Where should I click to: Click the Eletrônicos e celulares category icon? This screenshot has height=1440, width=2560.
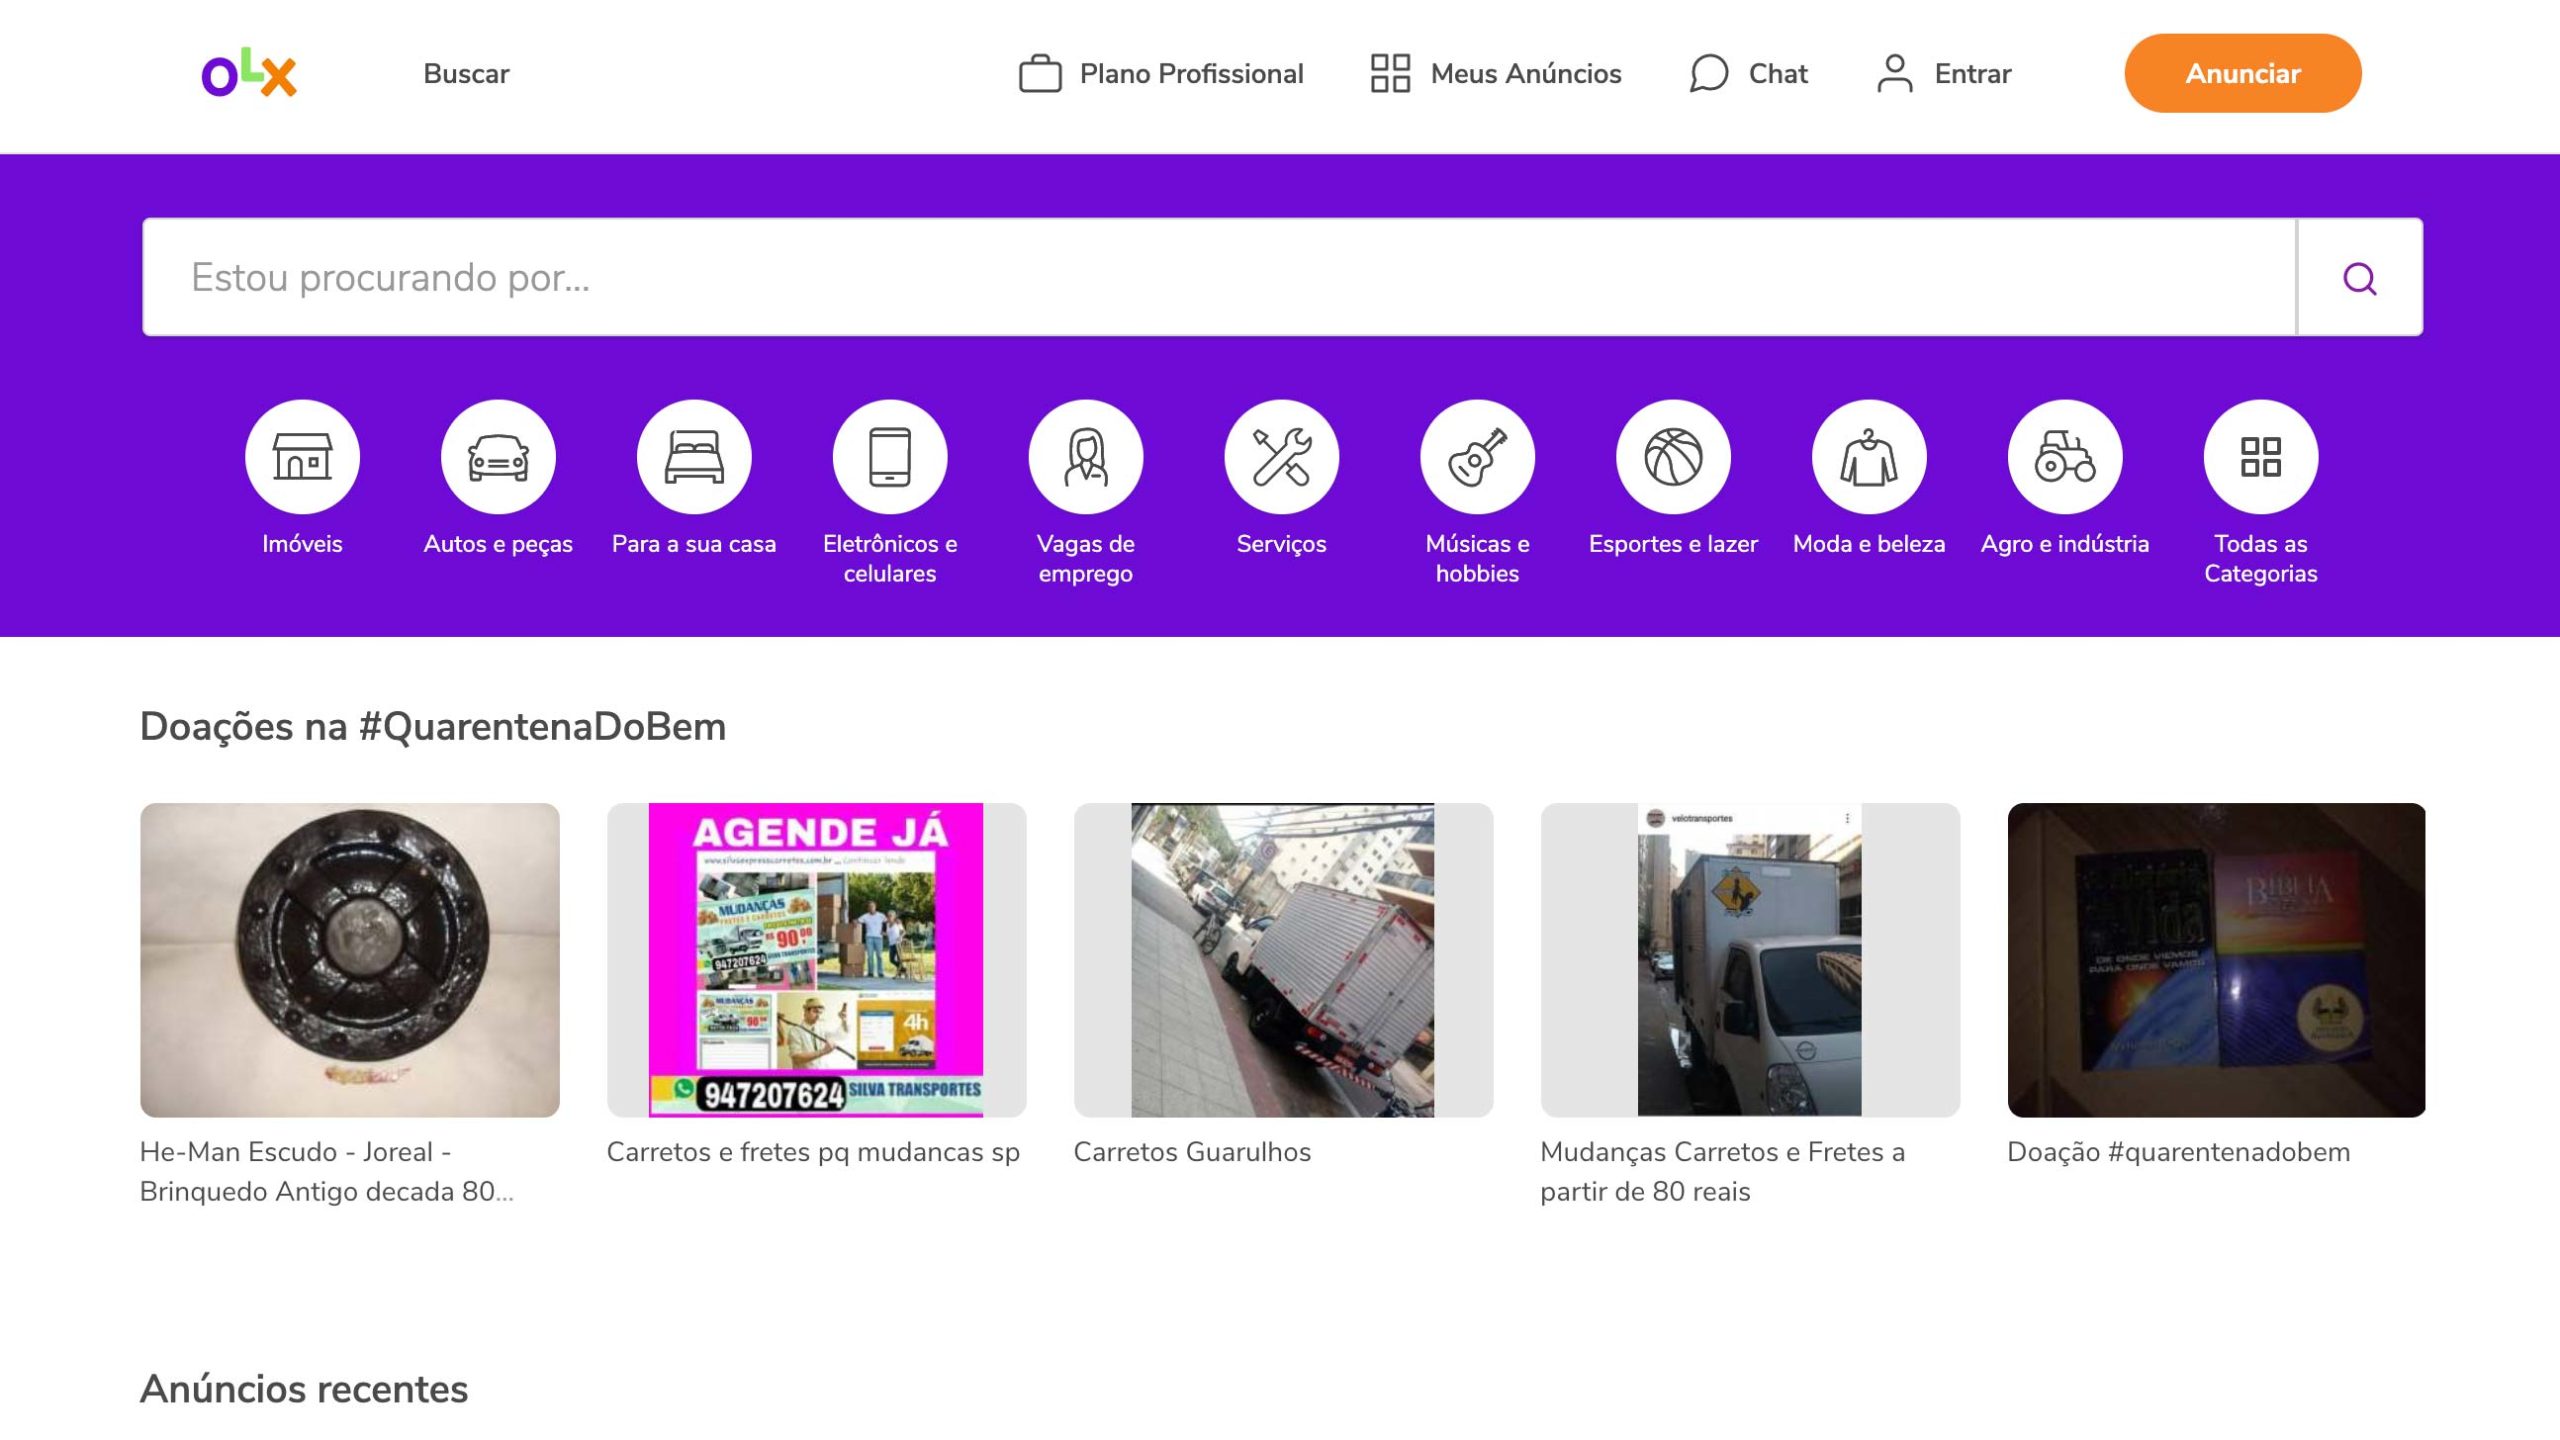point(891,455)
